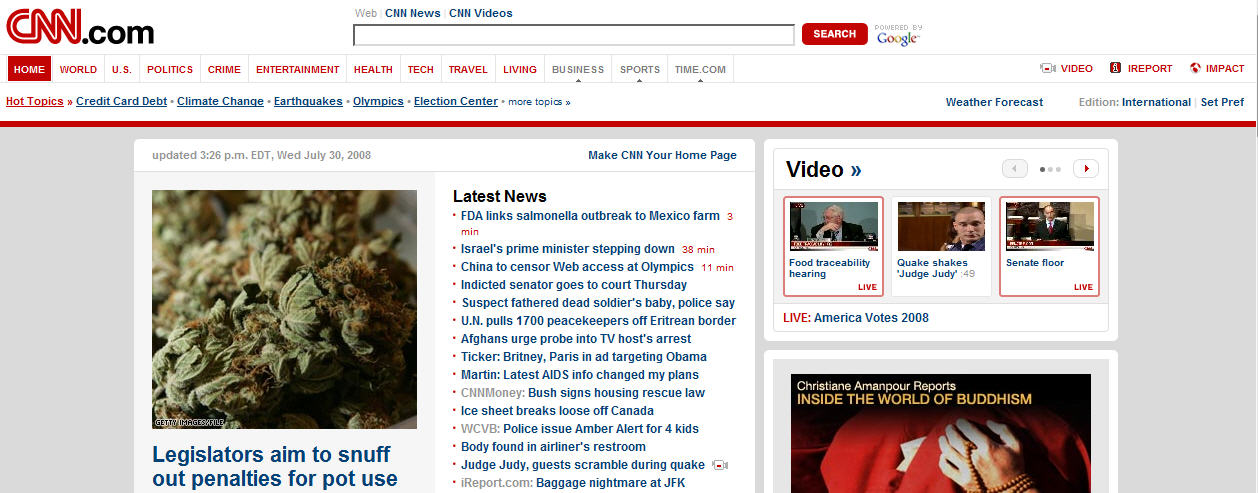Click the previous videos left arrow

1014,169
